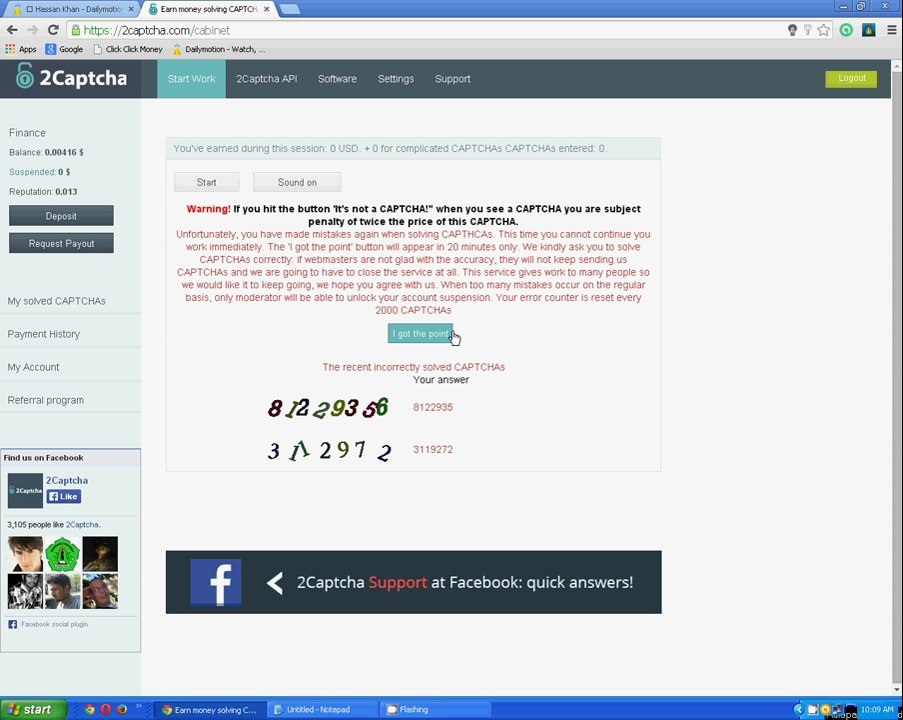903x720 pixels.
Task: Open the Software menu item
Action: [337, 79]
